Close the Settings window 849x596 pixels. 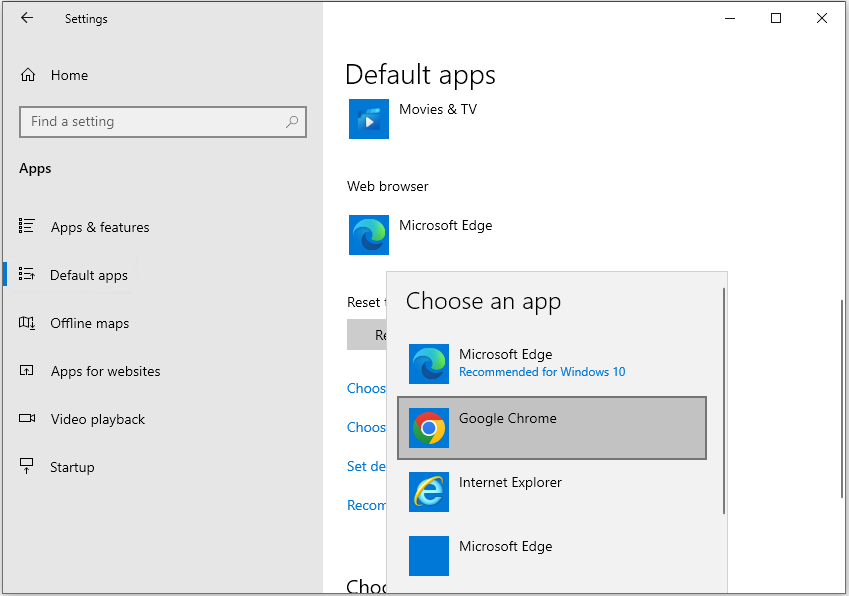click(821, 18)
